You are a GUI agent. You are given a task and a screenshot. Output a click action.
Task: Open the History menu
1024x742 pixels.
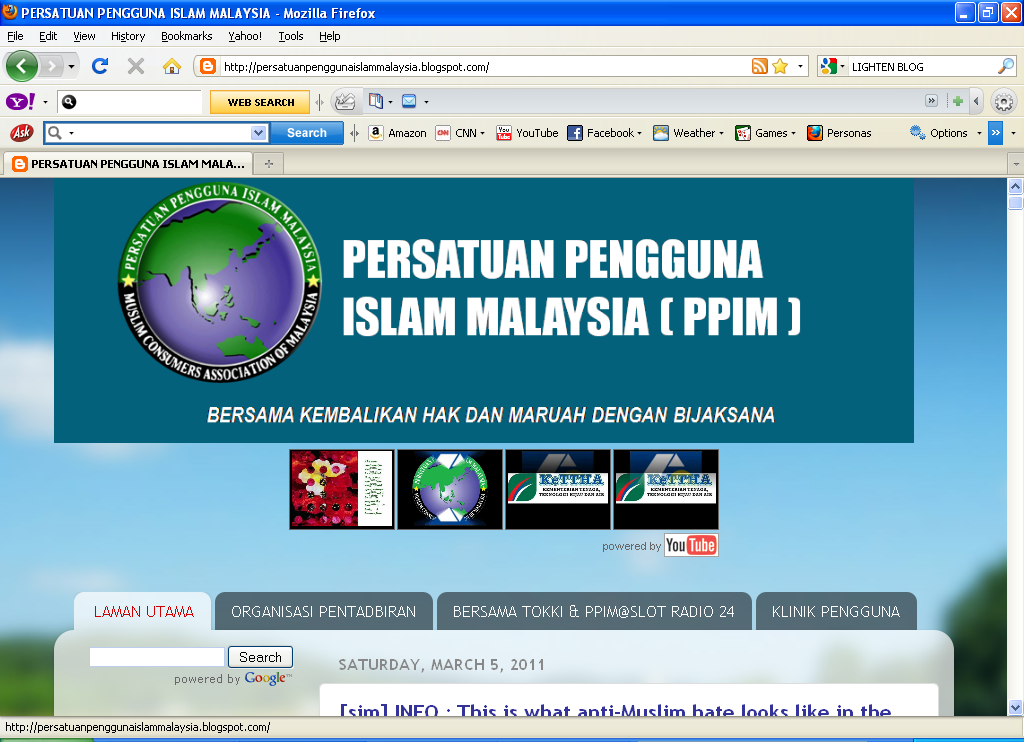[127, 36]
